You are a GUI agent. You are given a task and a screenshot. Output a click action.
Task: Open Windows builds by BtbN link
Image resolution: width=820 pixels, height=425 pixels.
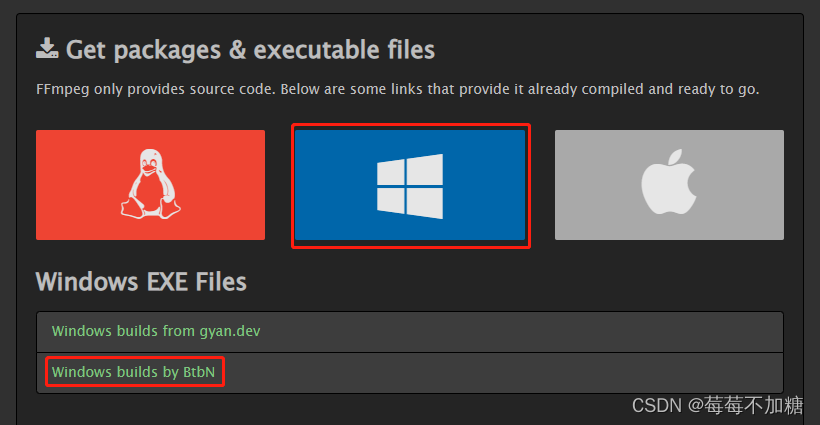point(133,372)
